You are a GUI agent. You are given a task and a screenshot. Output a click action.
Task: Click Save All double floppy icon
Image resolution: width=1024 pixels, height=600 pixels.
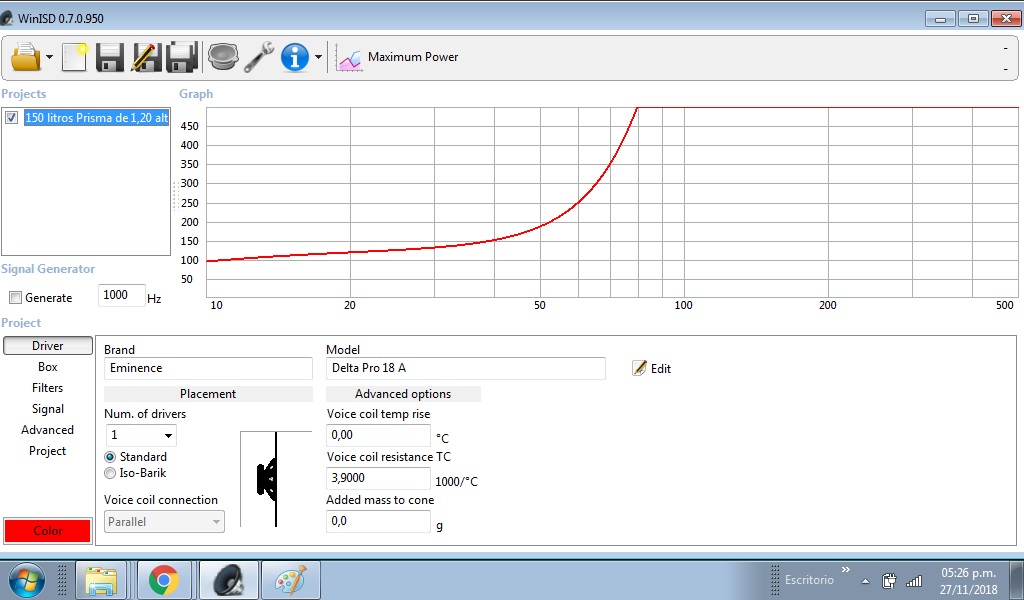point(182,57)
